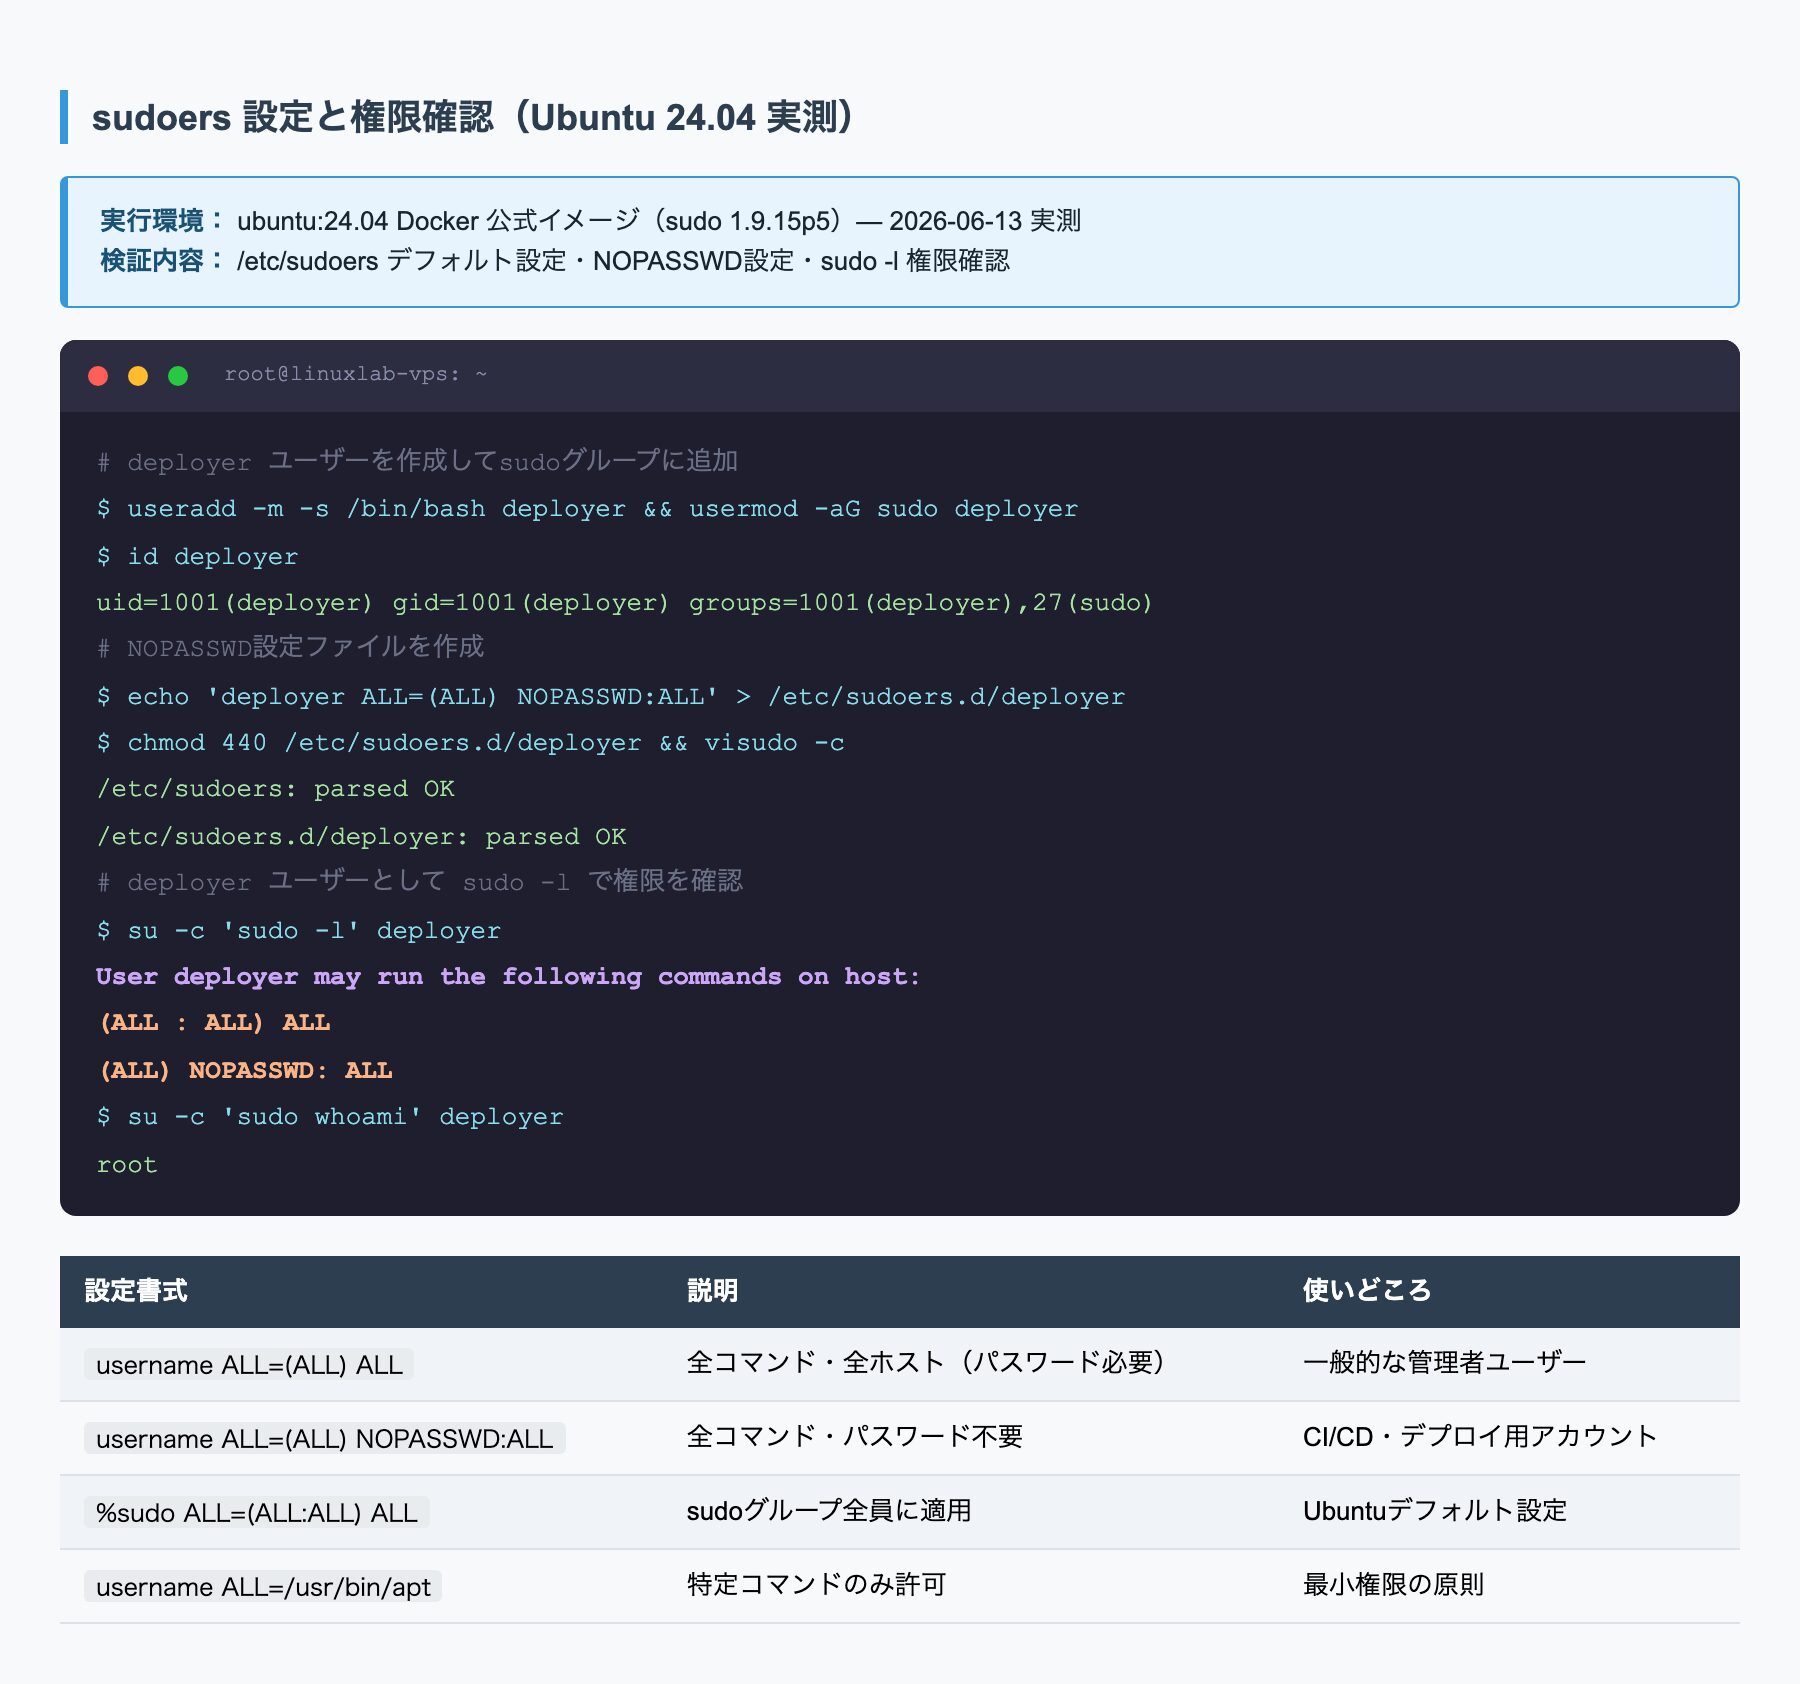This screenshot has width=1800, height=1684.
Task: Click the su -c 'sudo -l' deployer command
Action: click(298, 931)
